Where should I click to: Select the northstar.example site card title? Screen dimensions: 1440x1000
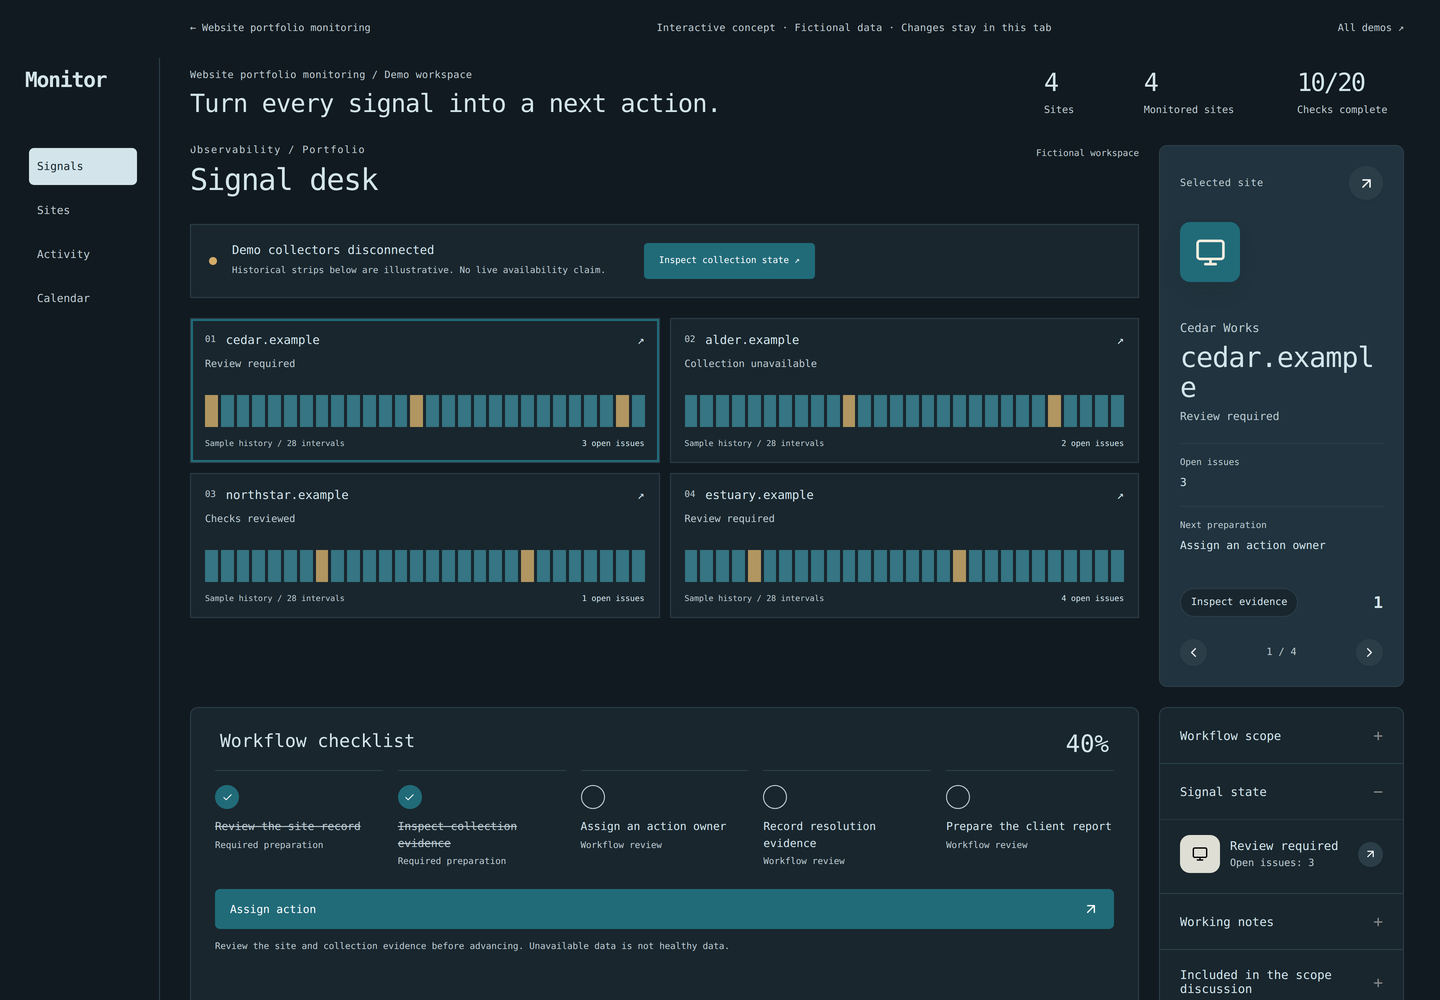287,495
